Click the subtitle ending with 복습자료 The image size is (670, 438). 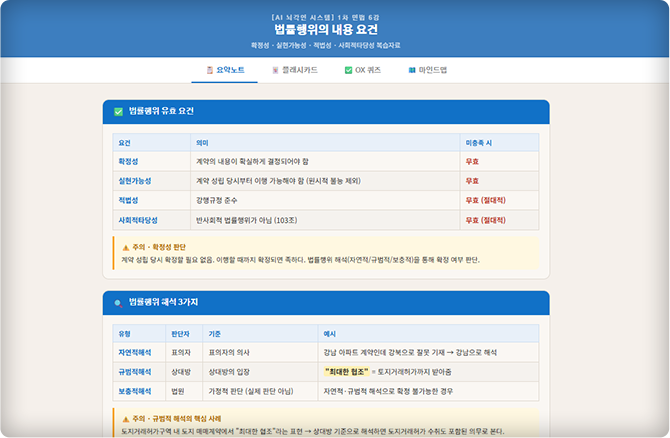click(326, 45)
